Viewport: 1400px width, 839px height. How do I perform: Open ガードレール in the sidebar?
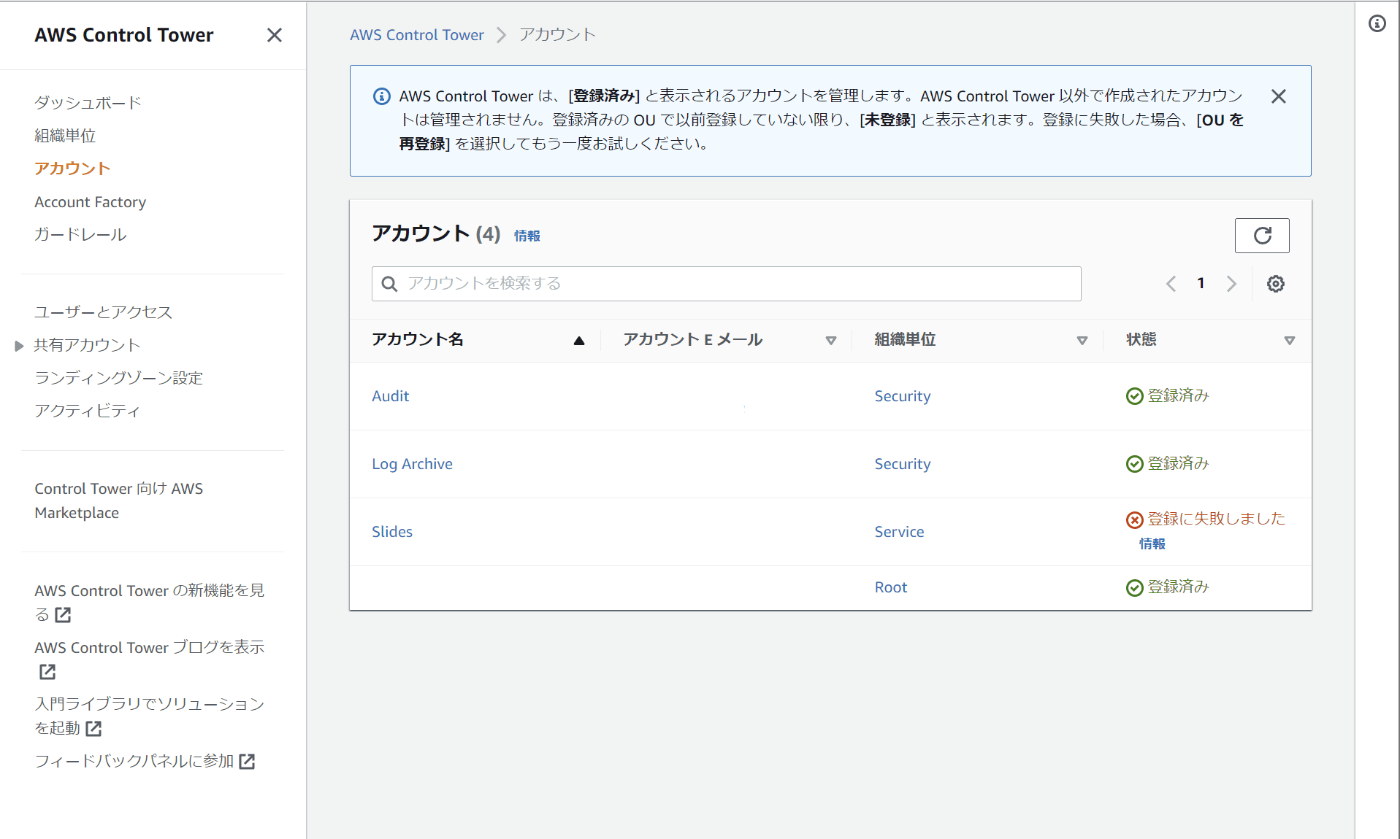[80, 235]
